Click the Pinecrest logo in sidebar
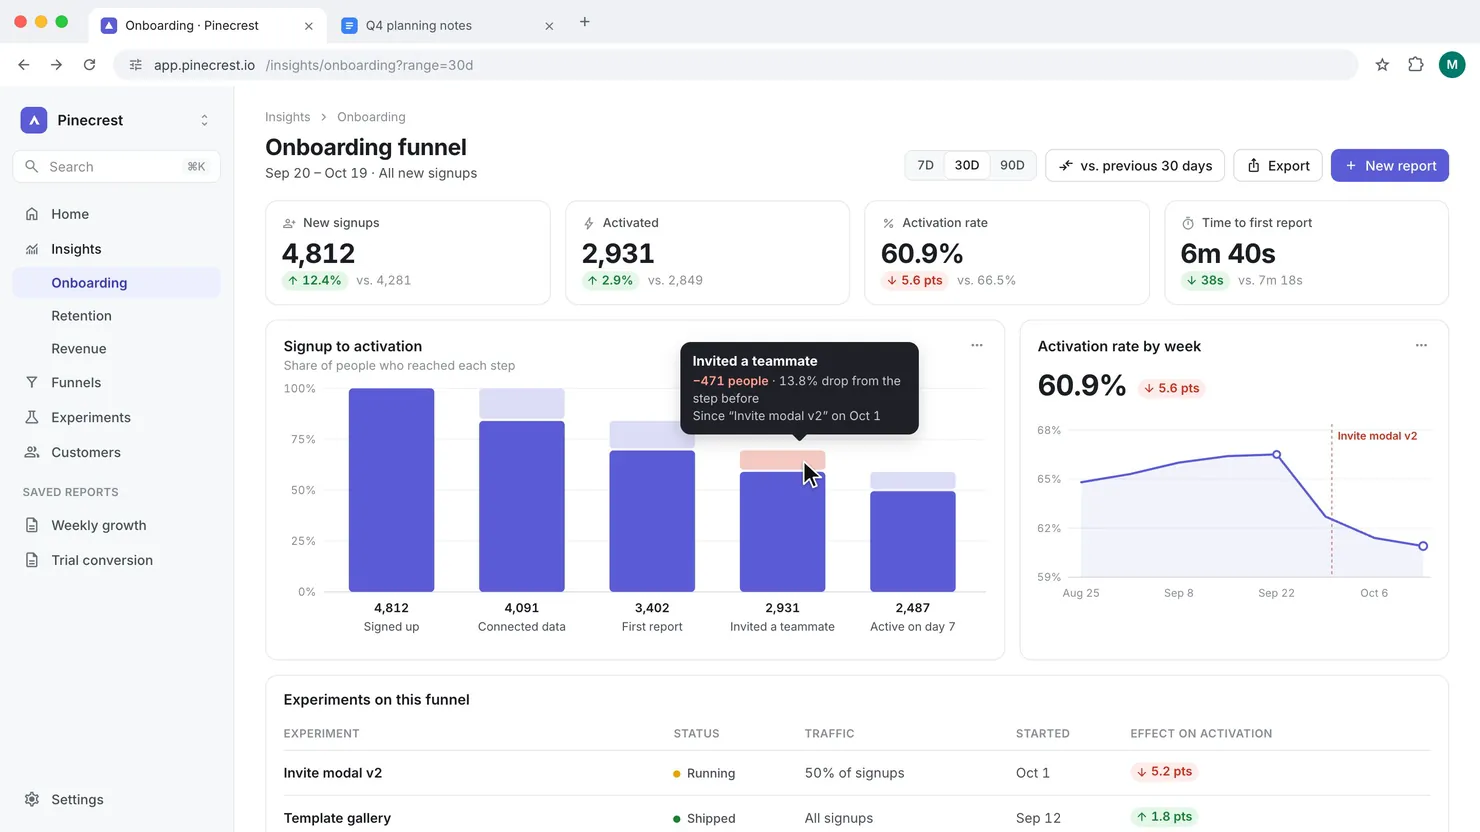The image size is (1480, 832). point(34,120)
